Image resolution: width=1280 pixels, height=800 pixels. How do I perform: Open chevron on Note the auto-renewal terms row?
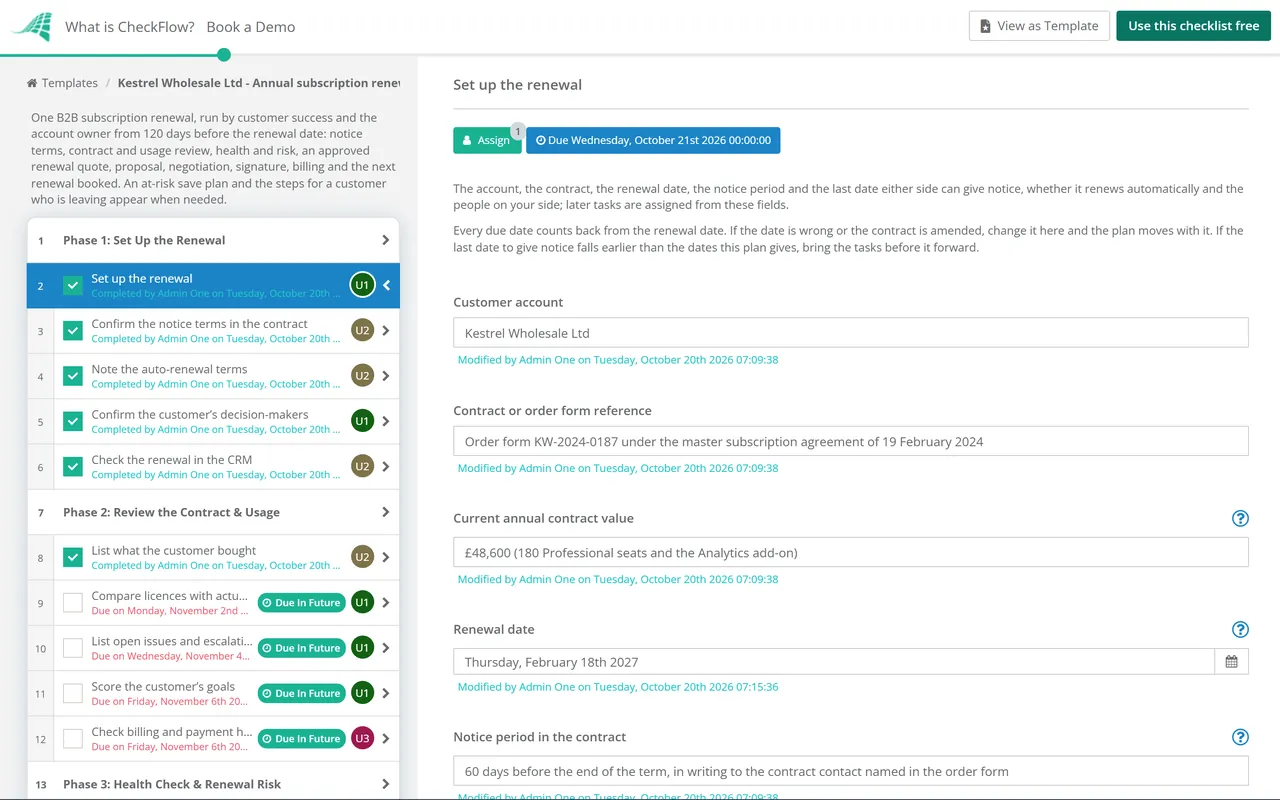[386, 376]
